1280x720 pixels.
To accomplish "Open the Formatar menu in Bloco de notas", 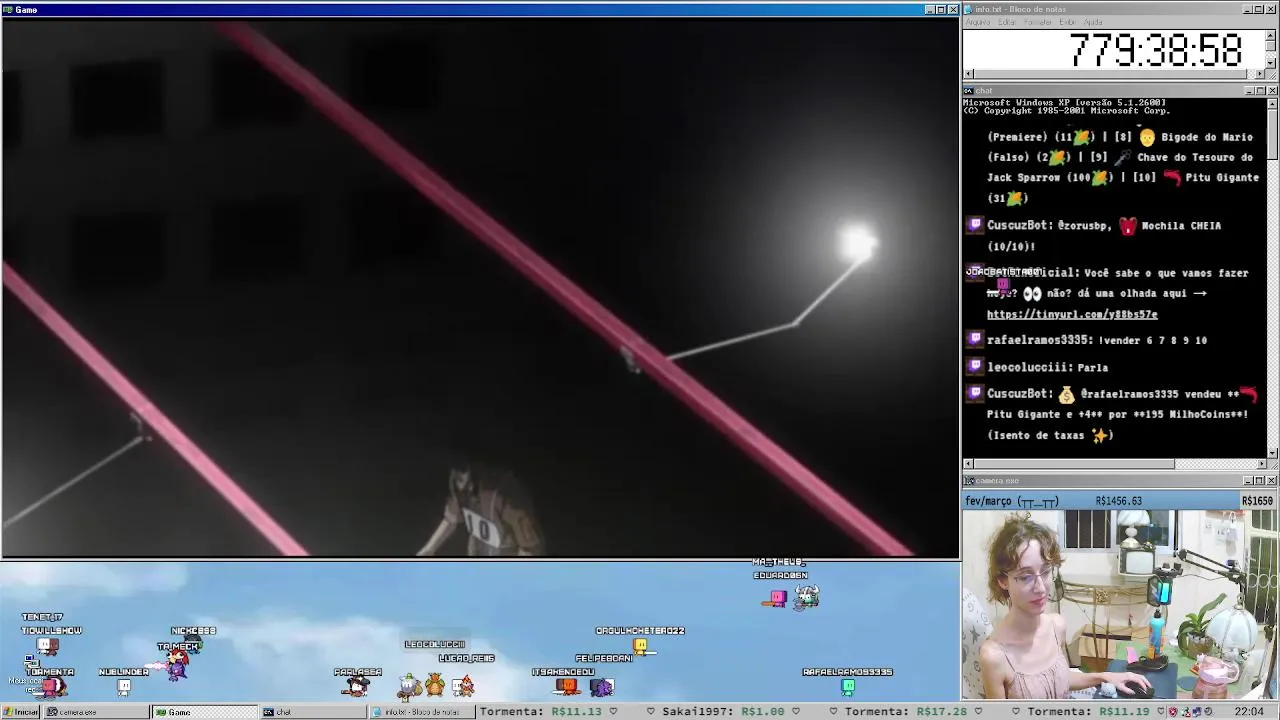I will 1038,22.
